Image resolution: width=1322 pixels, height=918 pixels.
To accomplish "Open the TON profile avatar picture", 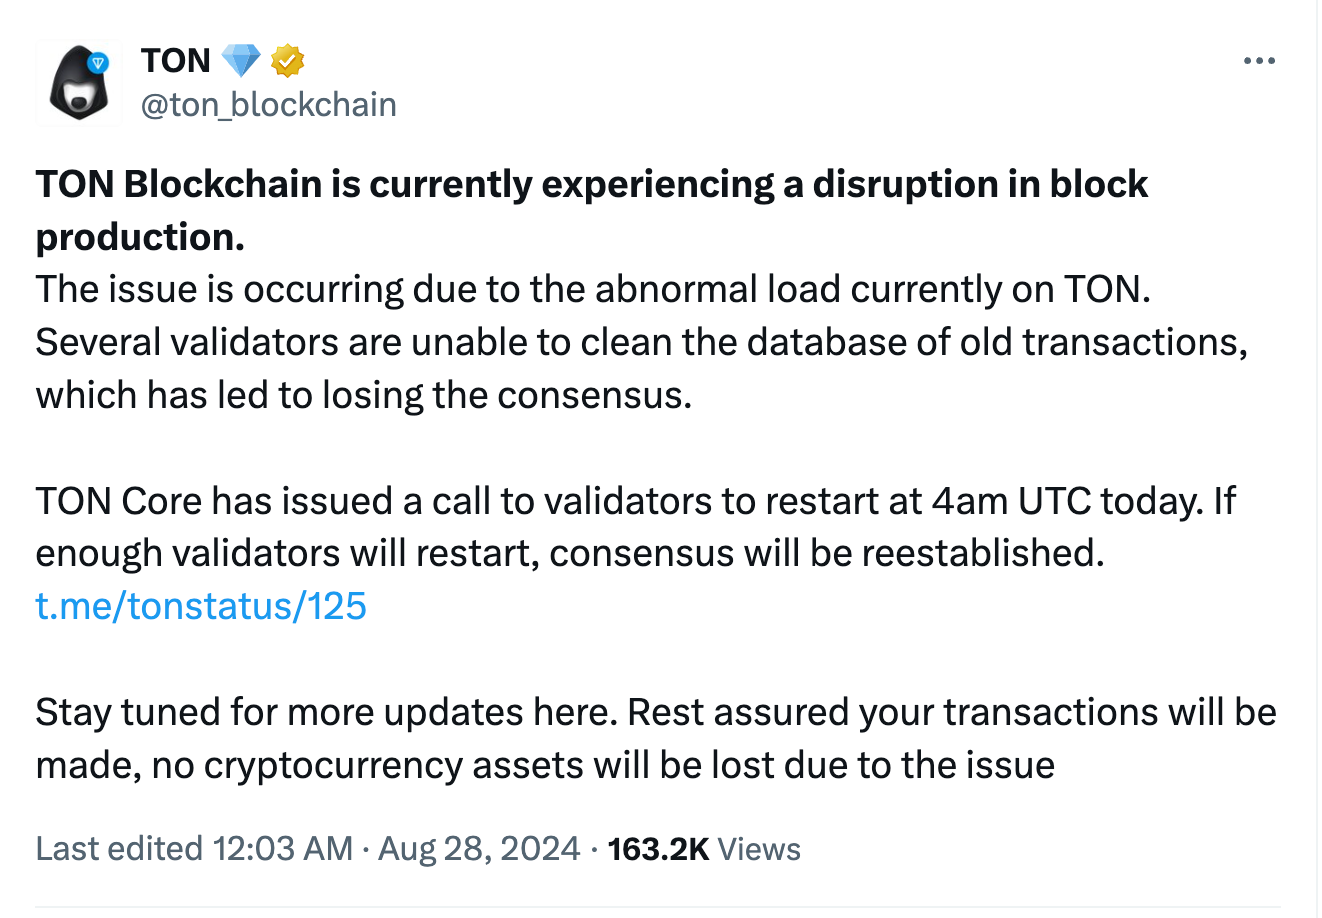I will coord(77,85).
